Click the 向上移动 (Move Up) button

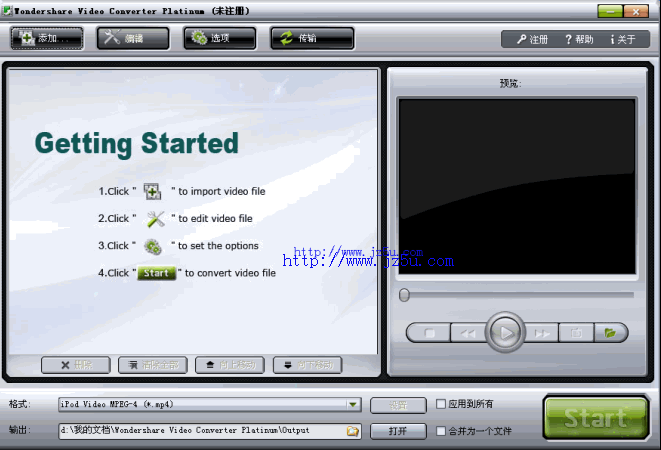pyautogui.click(x=230, y=365)
